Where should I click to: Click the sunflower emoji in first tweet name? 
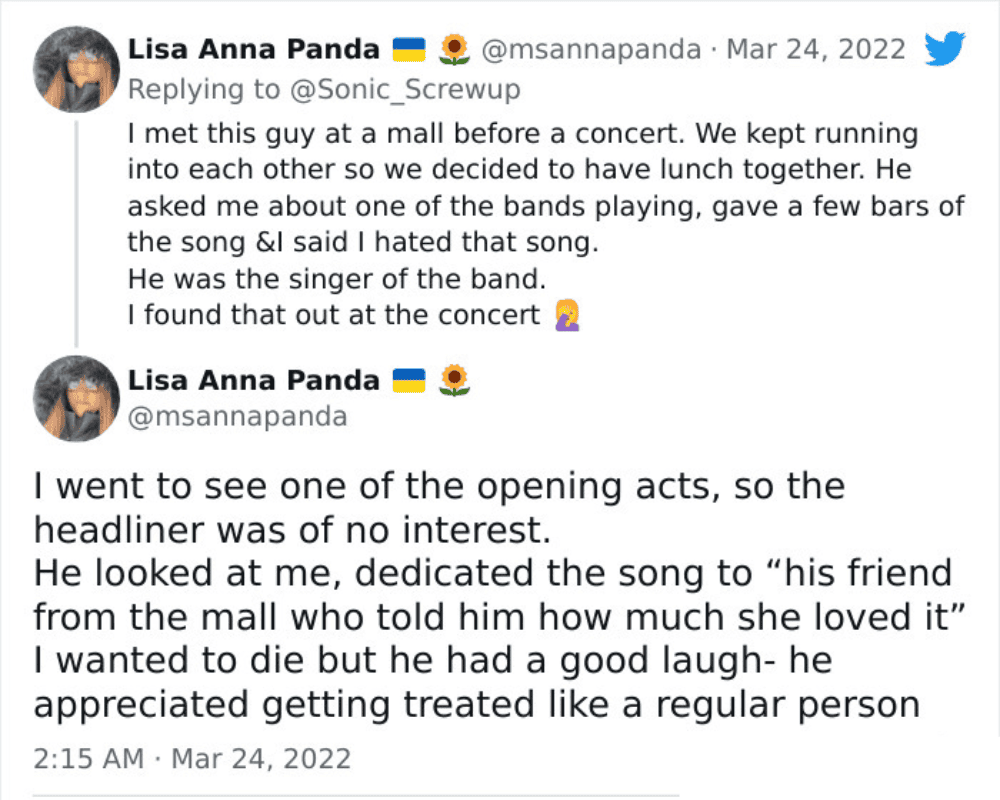click(x=454, y=50)
